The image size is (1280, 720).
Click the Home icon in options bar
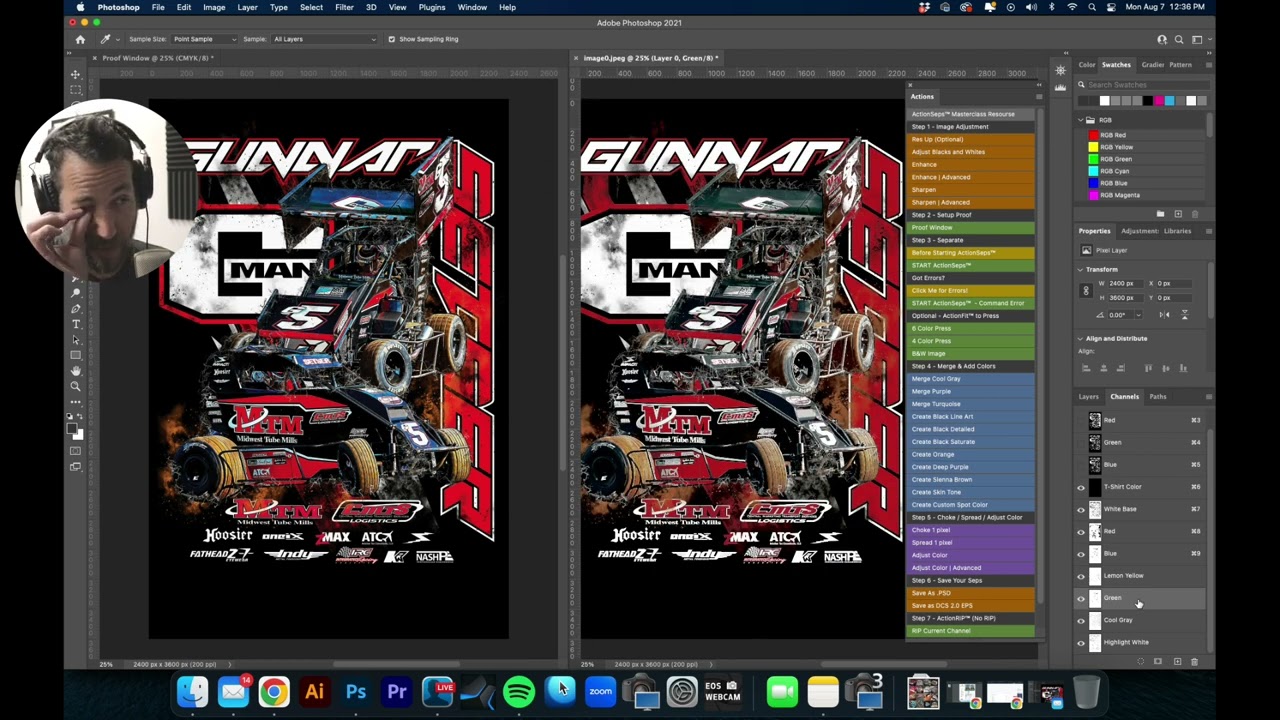[x=80, y=39]
